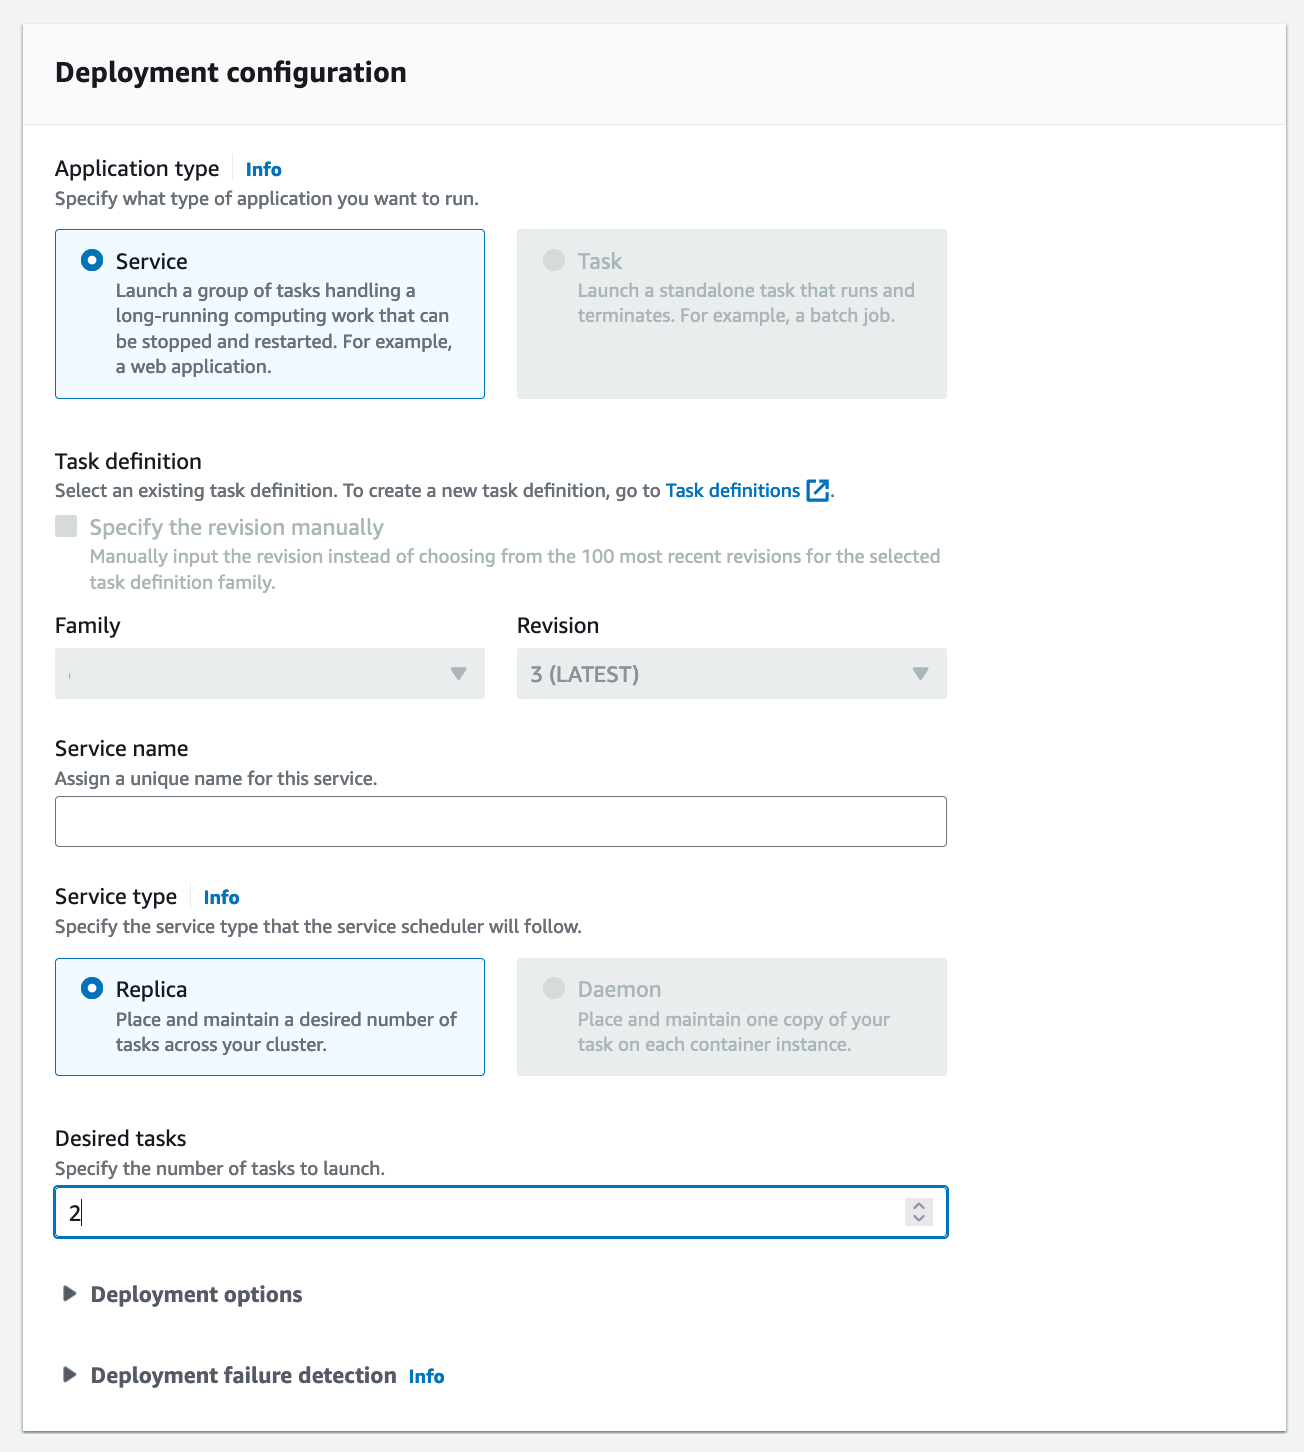Click the Service name text field
The height and width of the screenshot is (1452, 1304).
click(500, 822)
